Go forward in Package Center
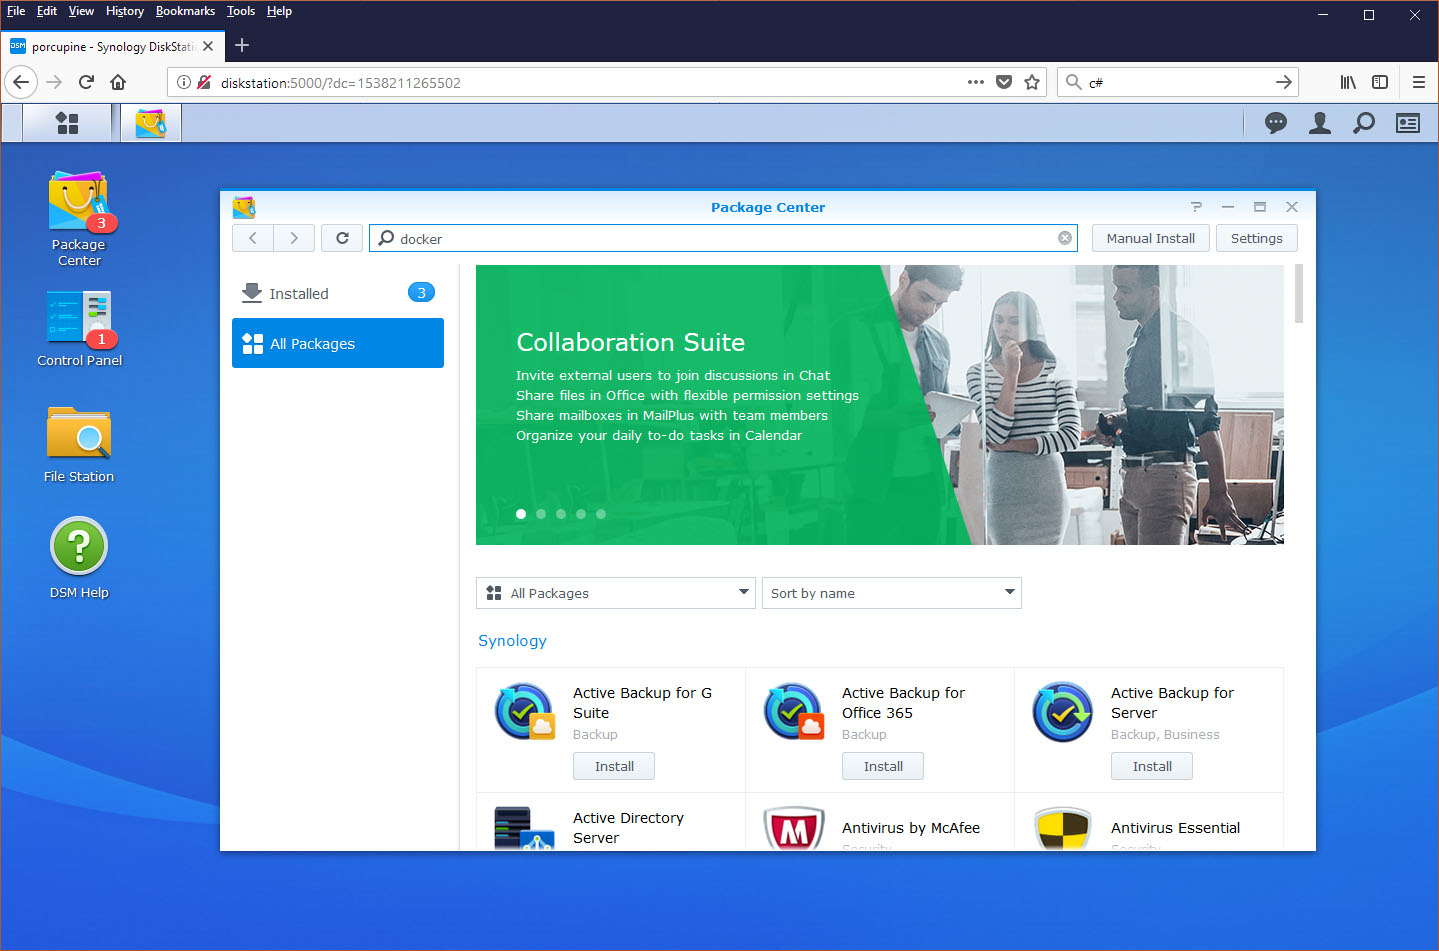1439x951 pixels. click(x=294, y=238)
